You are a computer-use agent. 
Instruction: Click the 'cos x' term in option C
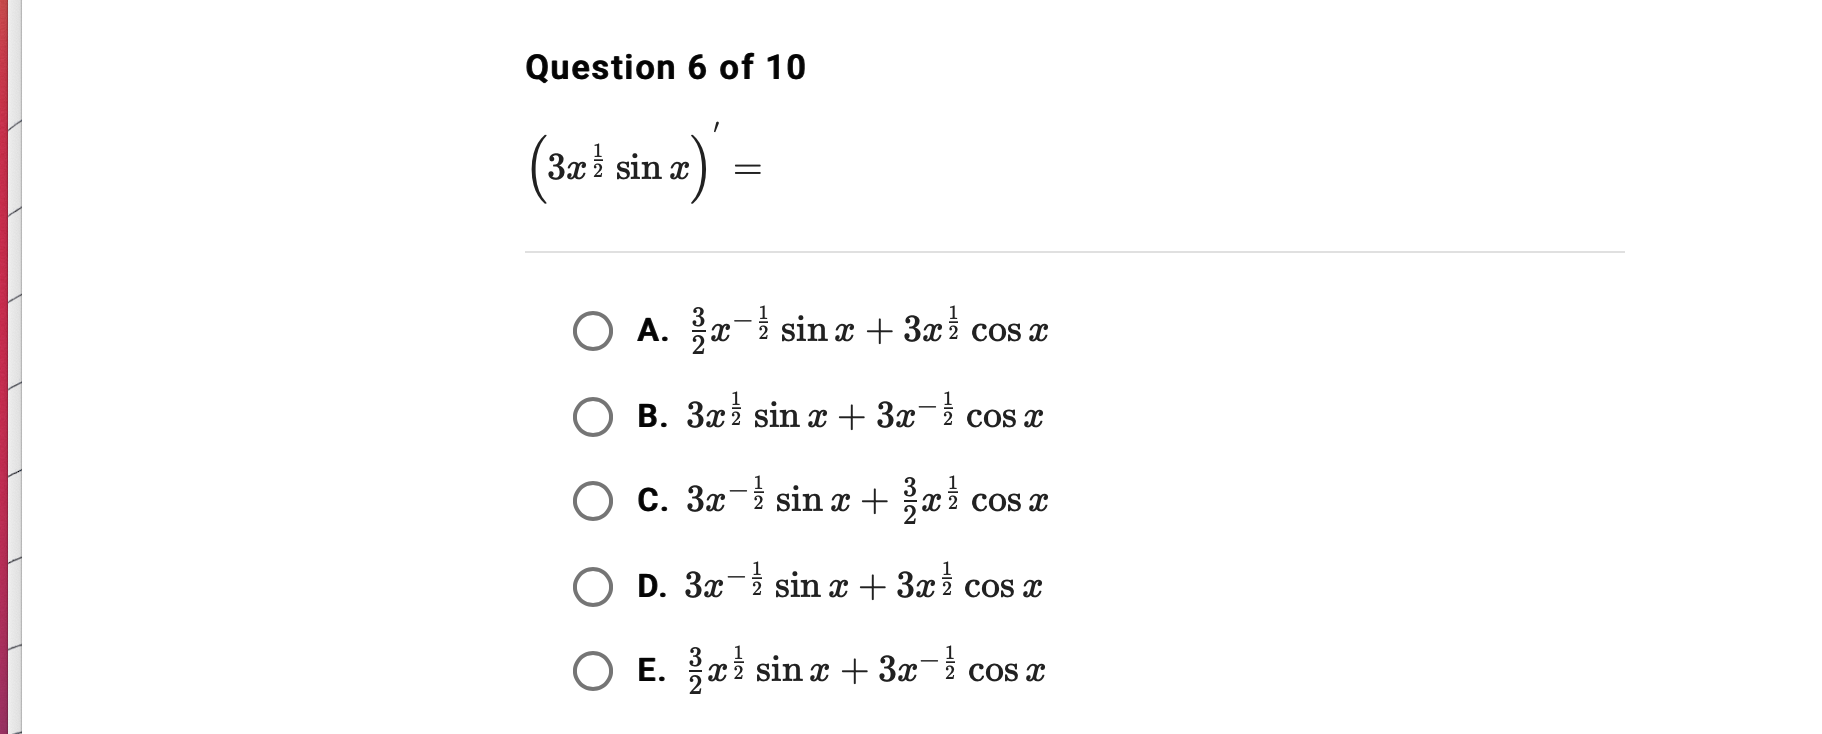pos(1008,503)
